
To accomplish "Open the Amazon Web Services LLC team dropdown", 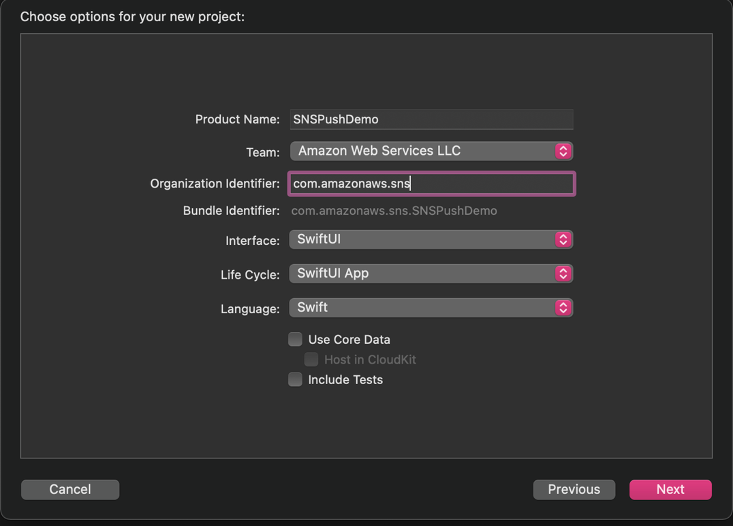I will click(430, 151).
